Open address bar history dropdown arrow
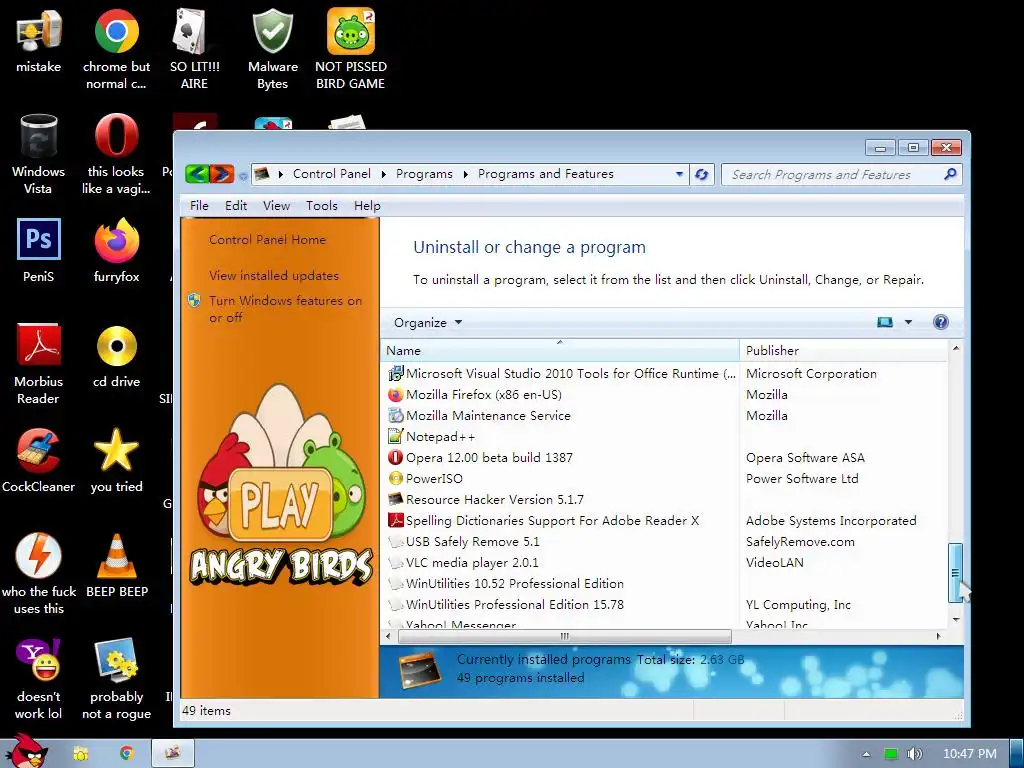 (679, 174)
